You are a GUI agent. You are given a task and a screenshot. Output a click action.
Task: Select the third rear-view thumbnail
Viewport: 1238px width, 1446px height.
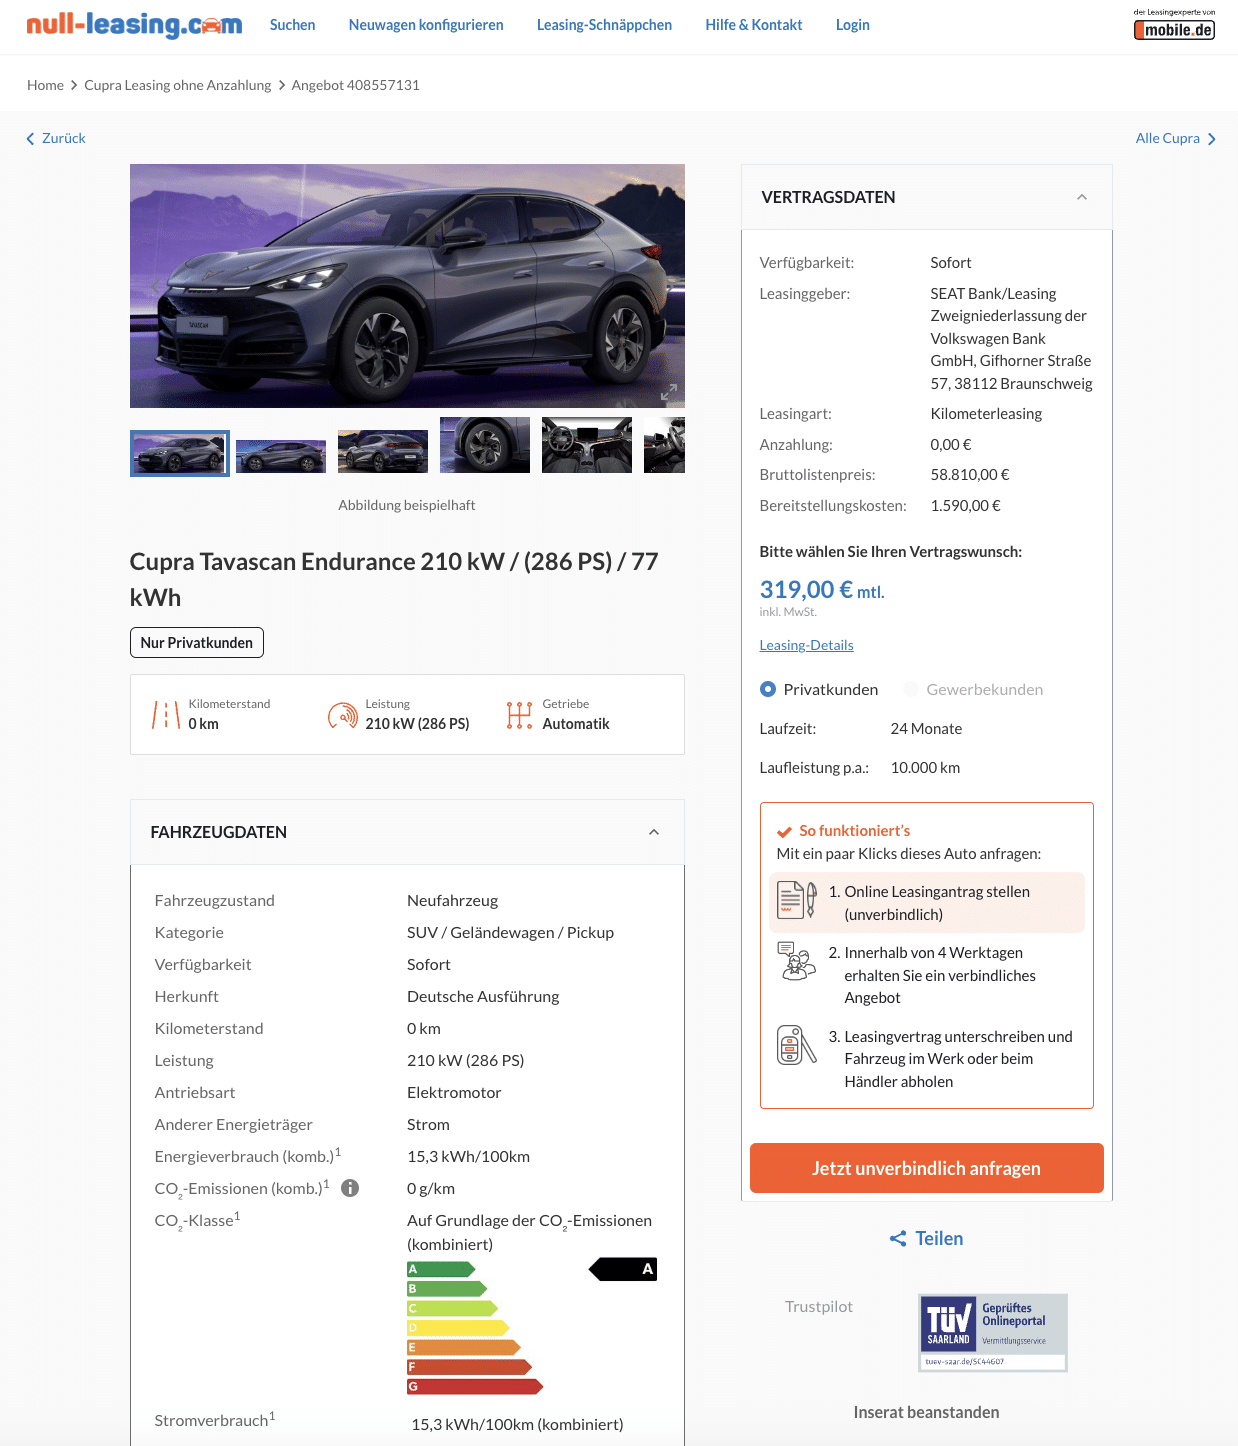pos(383,449)
